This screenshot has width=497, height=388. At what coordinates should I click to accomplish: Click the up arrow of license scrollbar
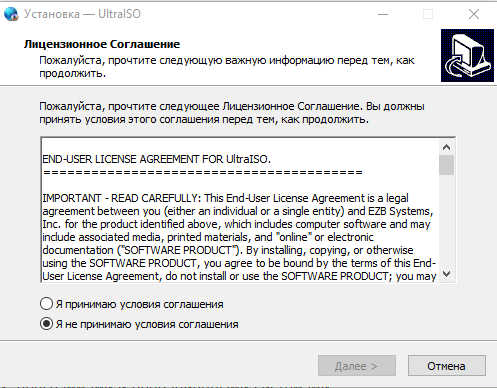(446, 147)
